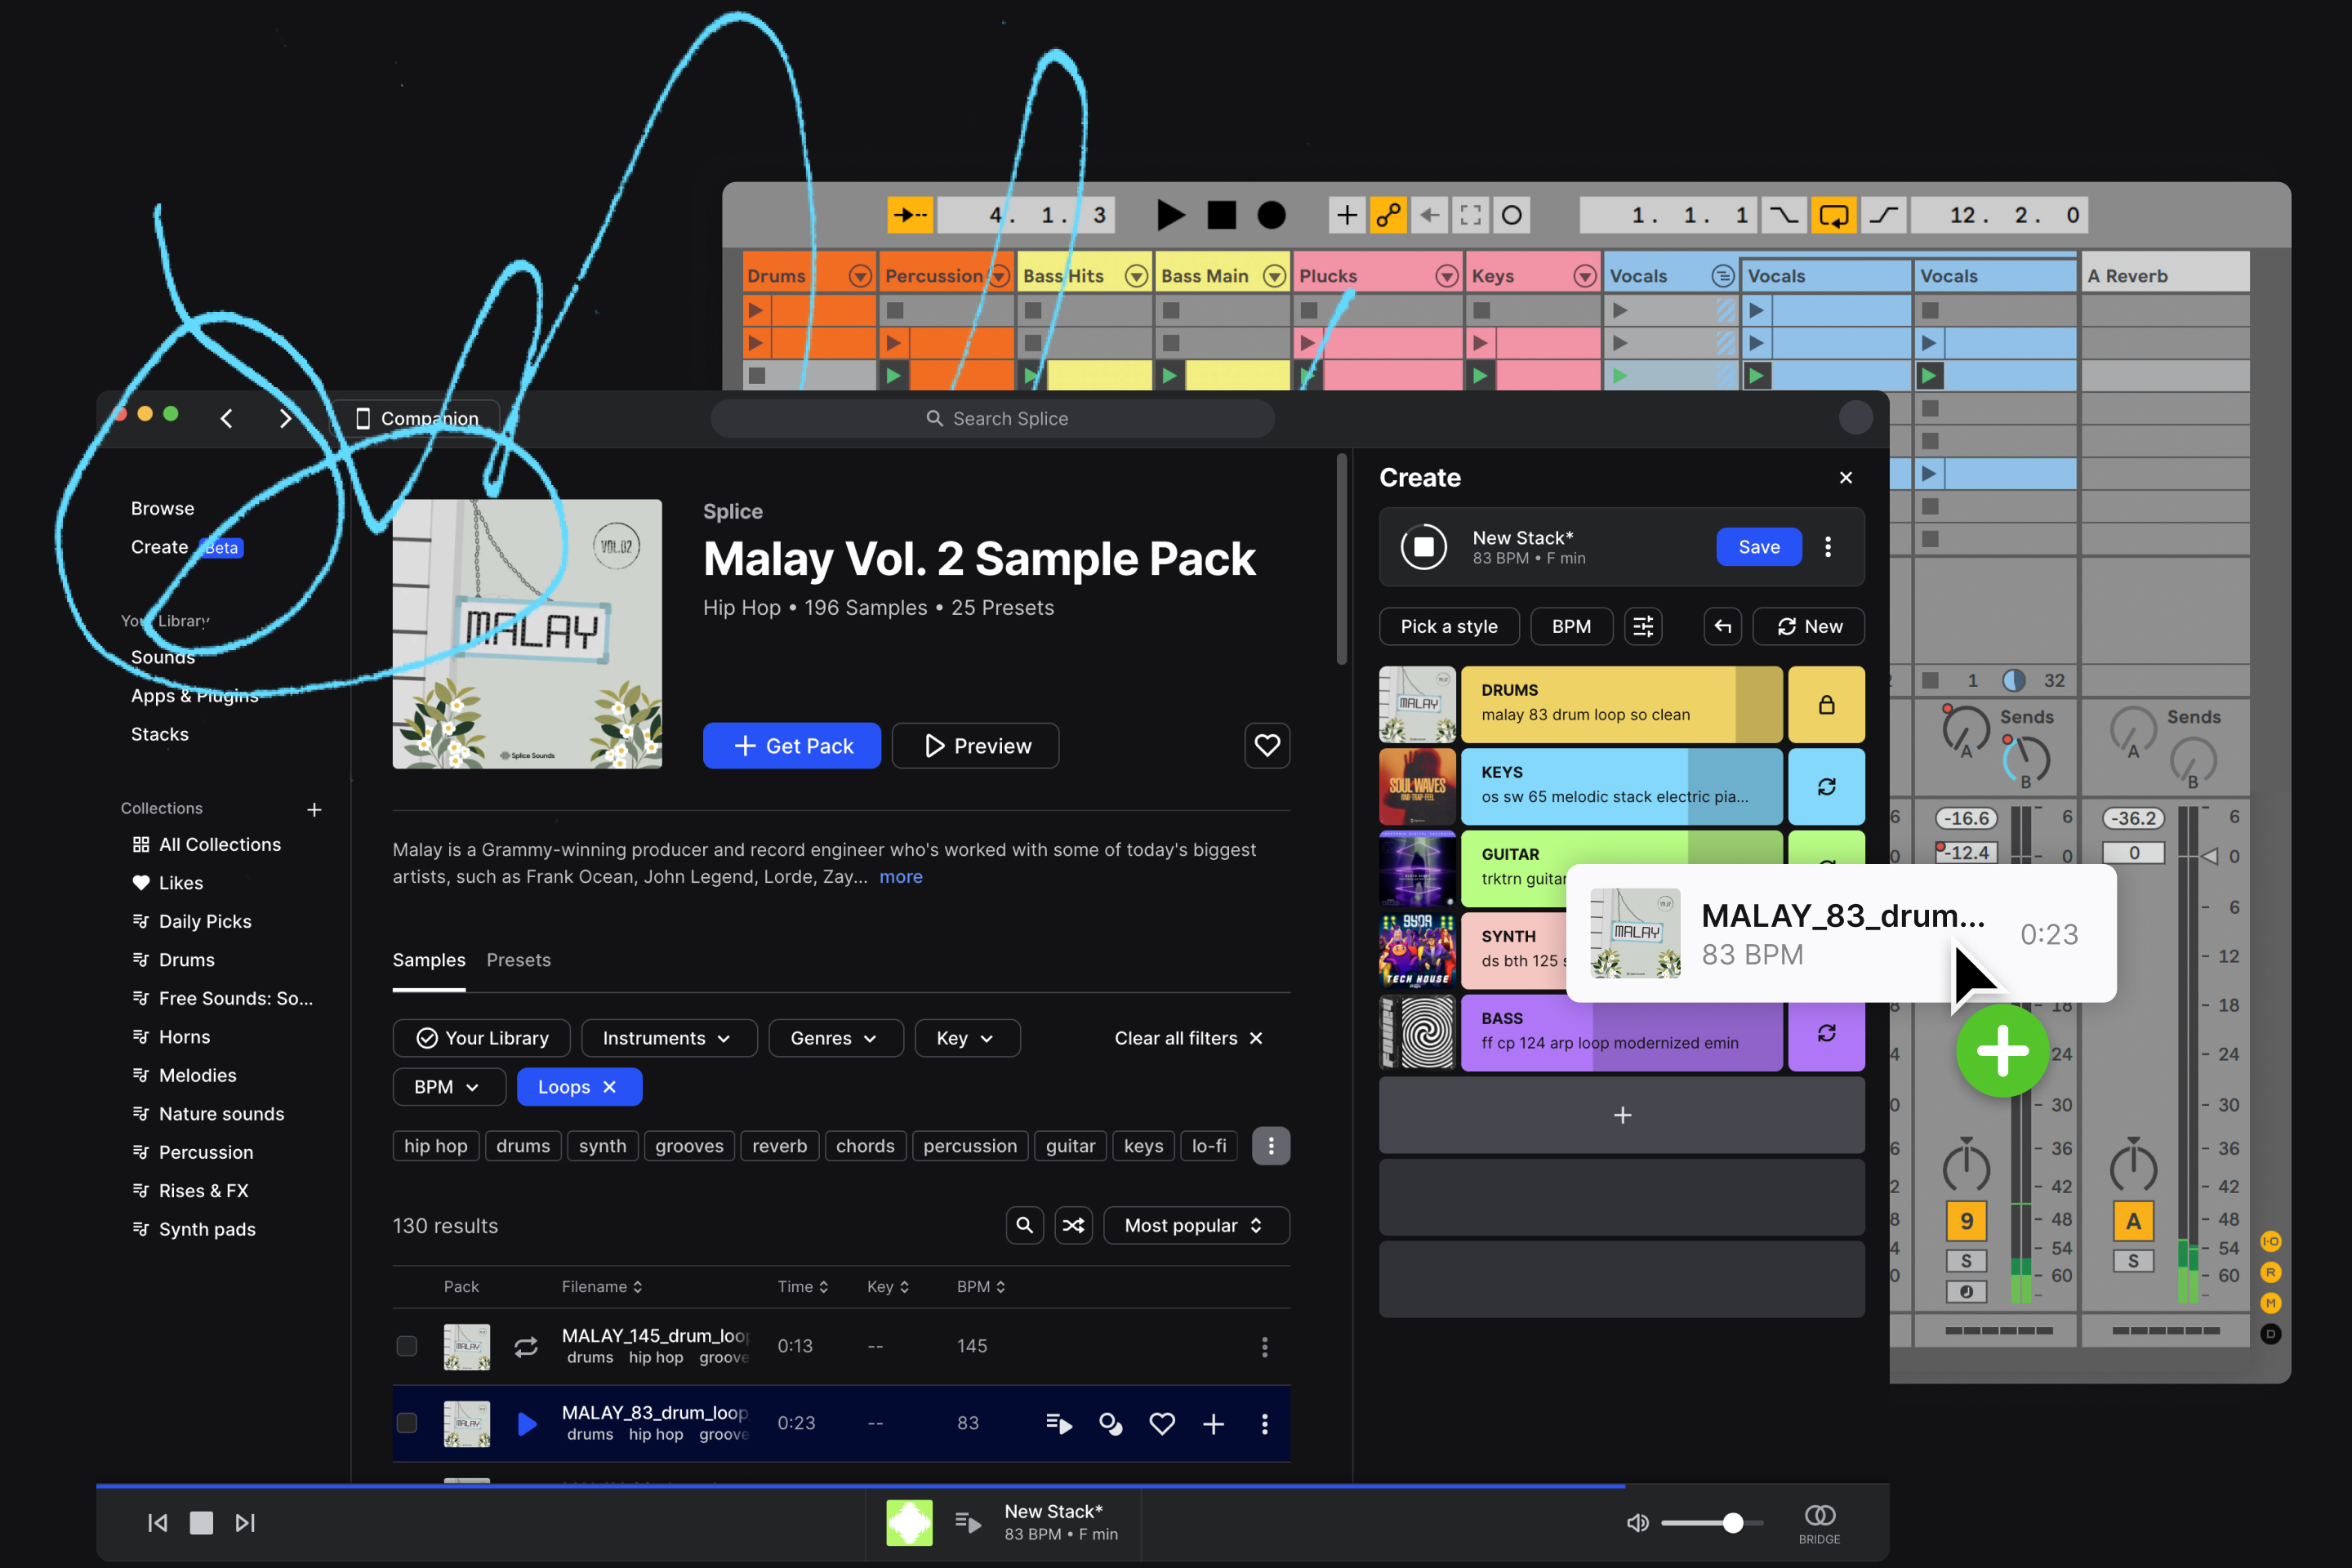Open the Create Beta section in sidebar
This screenshot has height=1568, width=2352.
point(186,547)
